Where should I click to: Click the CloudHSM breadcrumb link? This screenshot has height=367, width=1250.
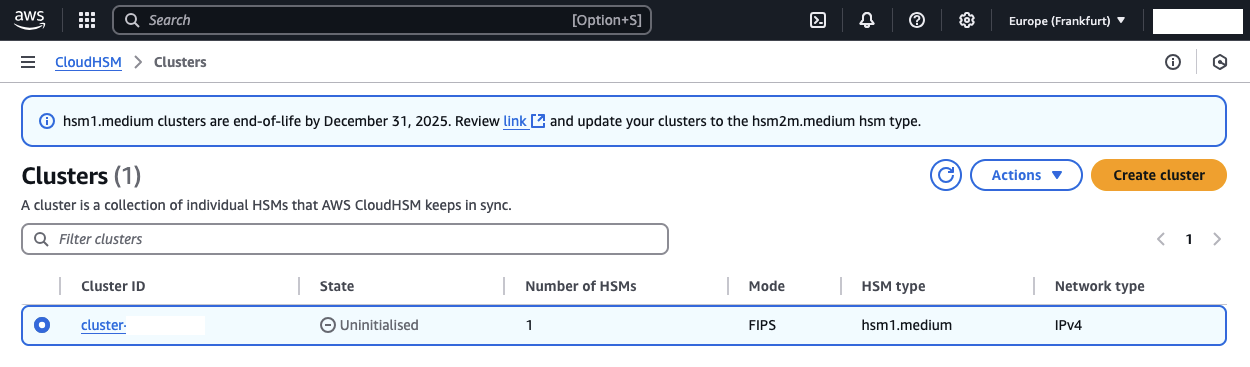tap(88, 62)
